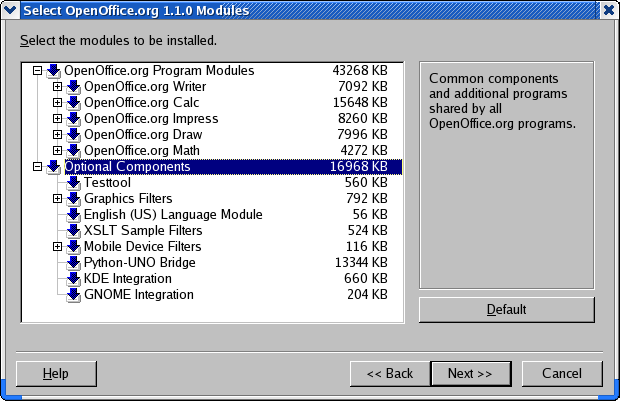Select the Mobile Device Filters label

point(143,246)
